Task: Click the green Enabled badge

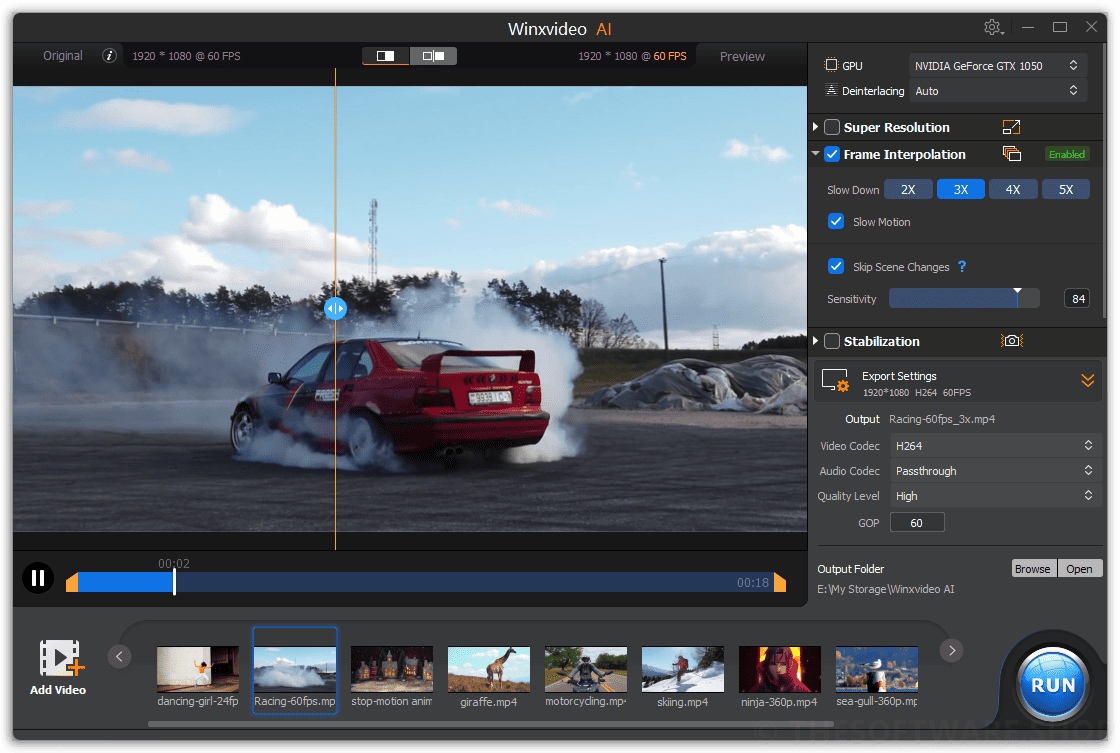Action: click(1066, 154)
